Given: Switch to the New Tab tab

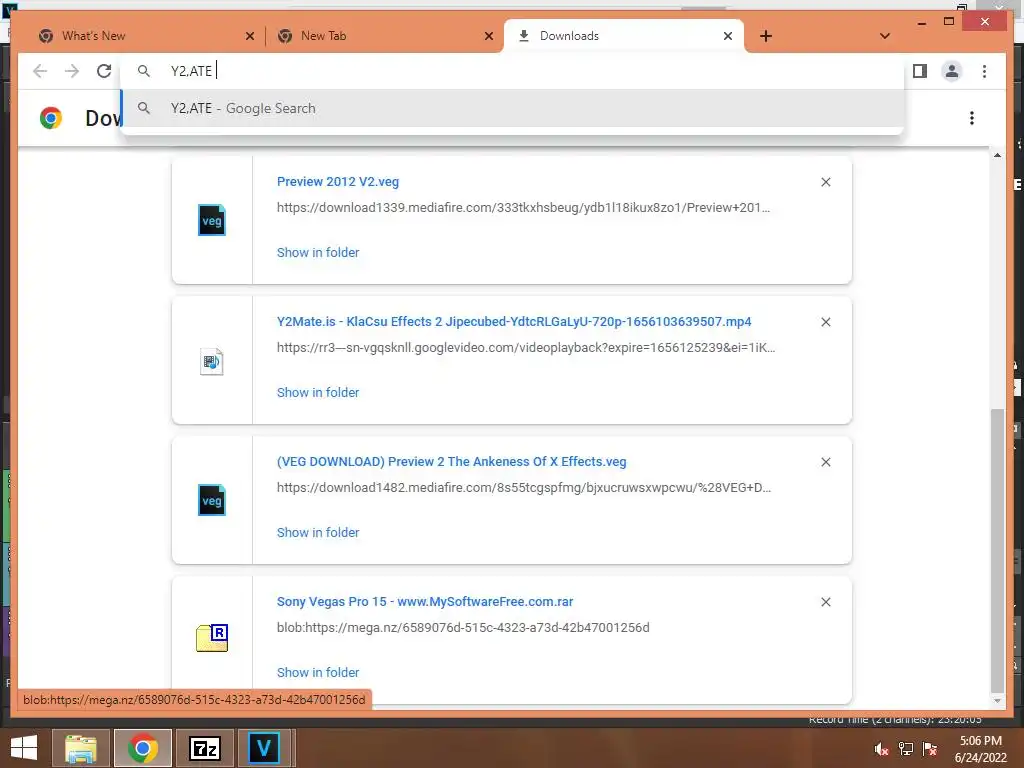Looking at the screenshot, I should pos(383,36).
